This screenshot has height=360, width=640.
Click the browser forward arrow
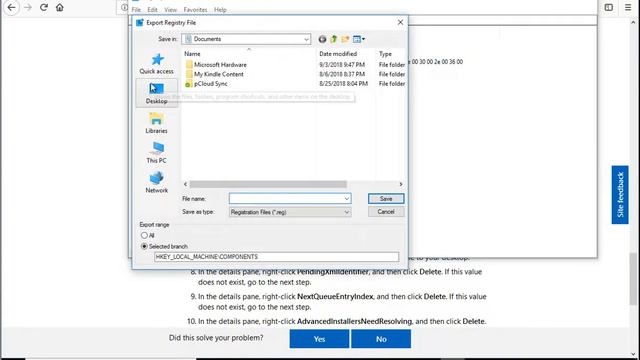pyautogui.click(x=28, y=7)
